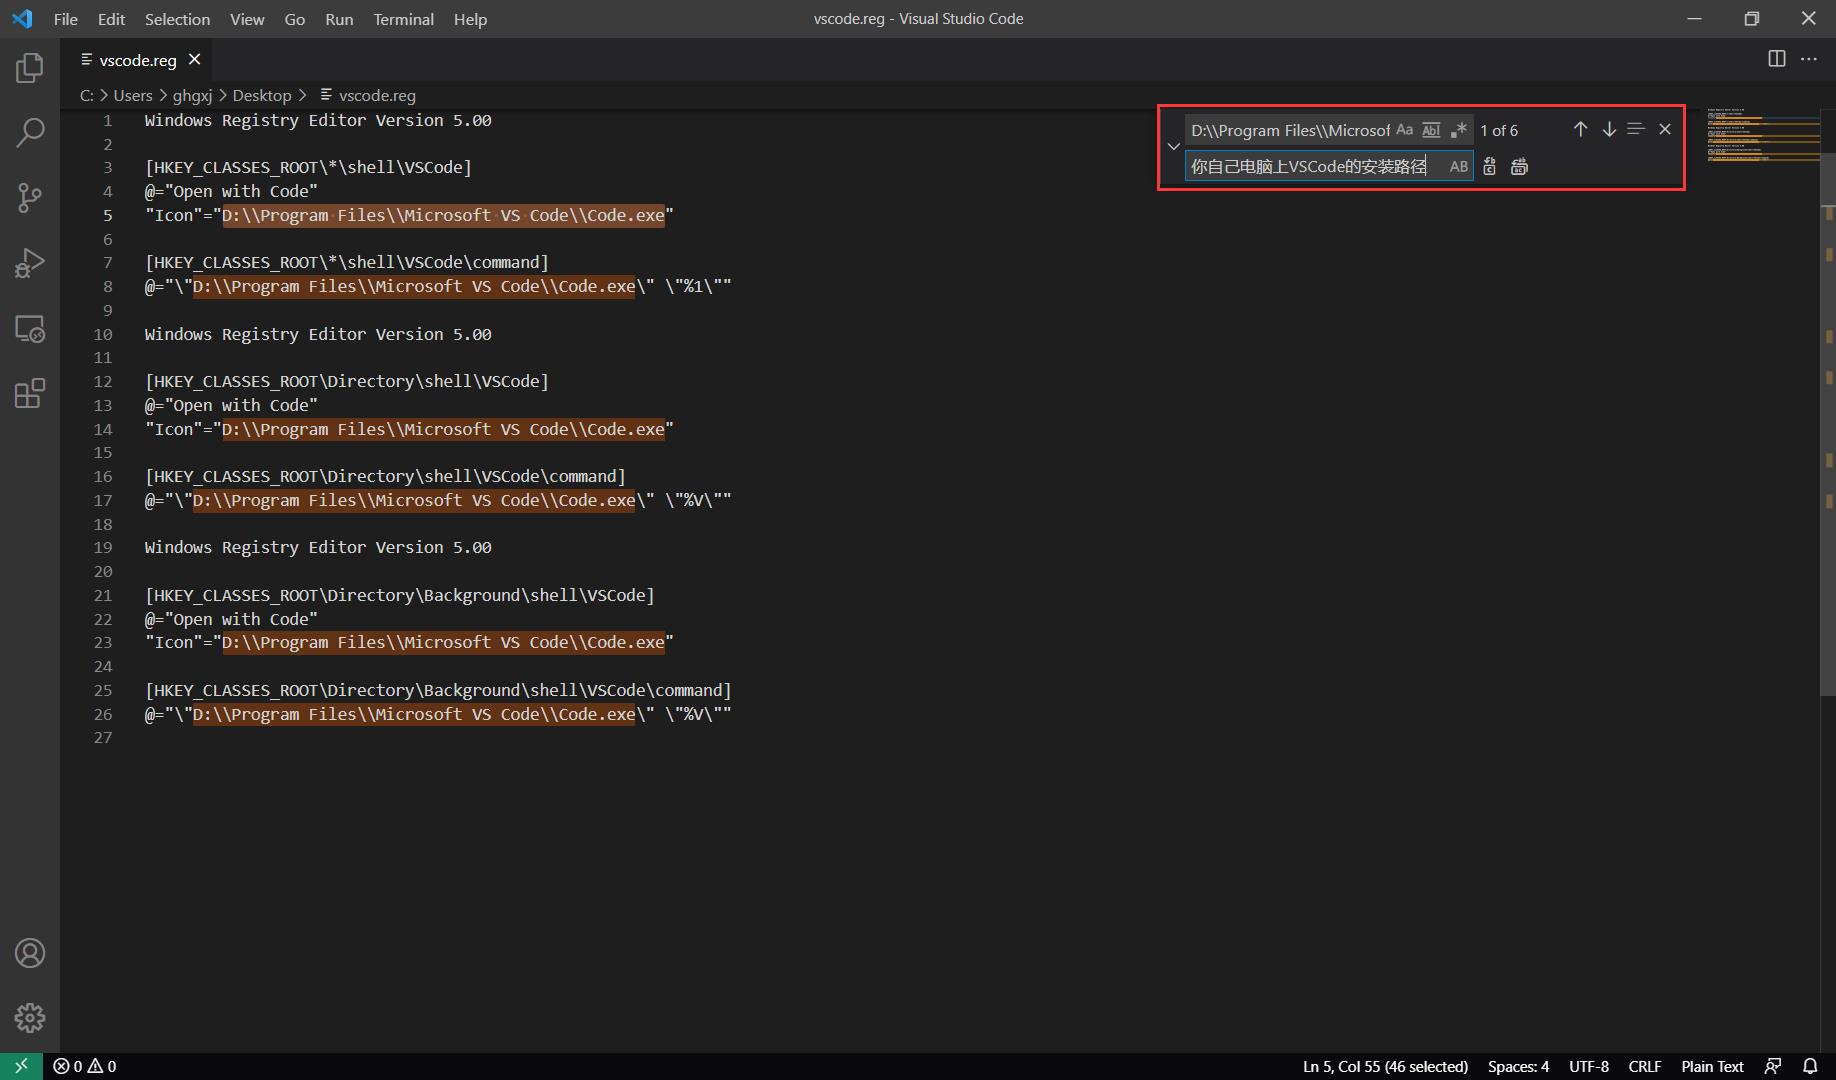Toggle Match Case in find box

click(1405, 130)
